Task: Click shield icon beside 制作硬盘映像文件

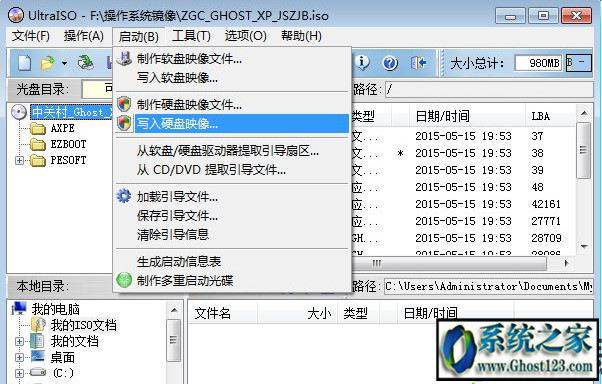Action: pos(124,104)
